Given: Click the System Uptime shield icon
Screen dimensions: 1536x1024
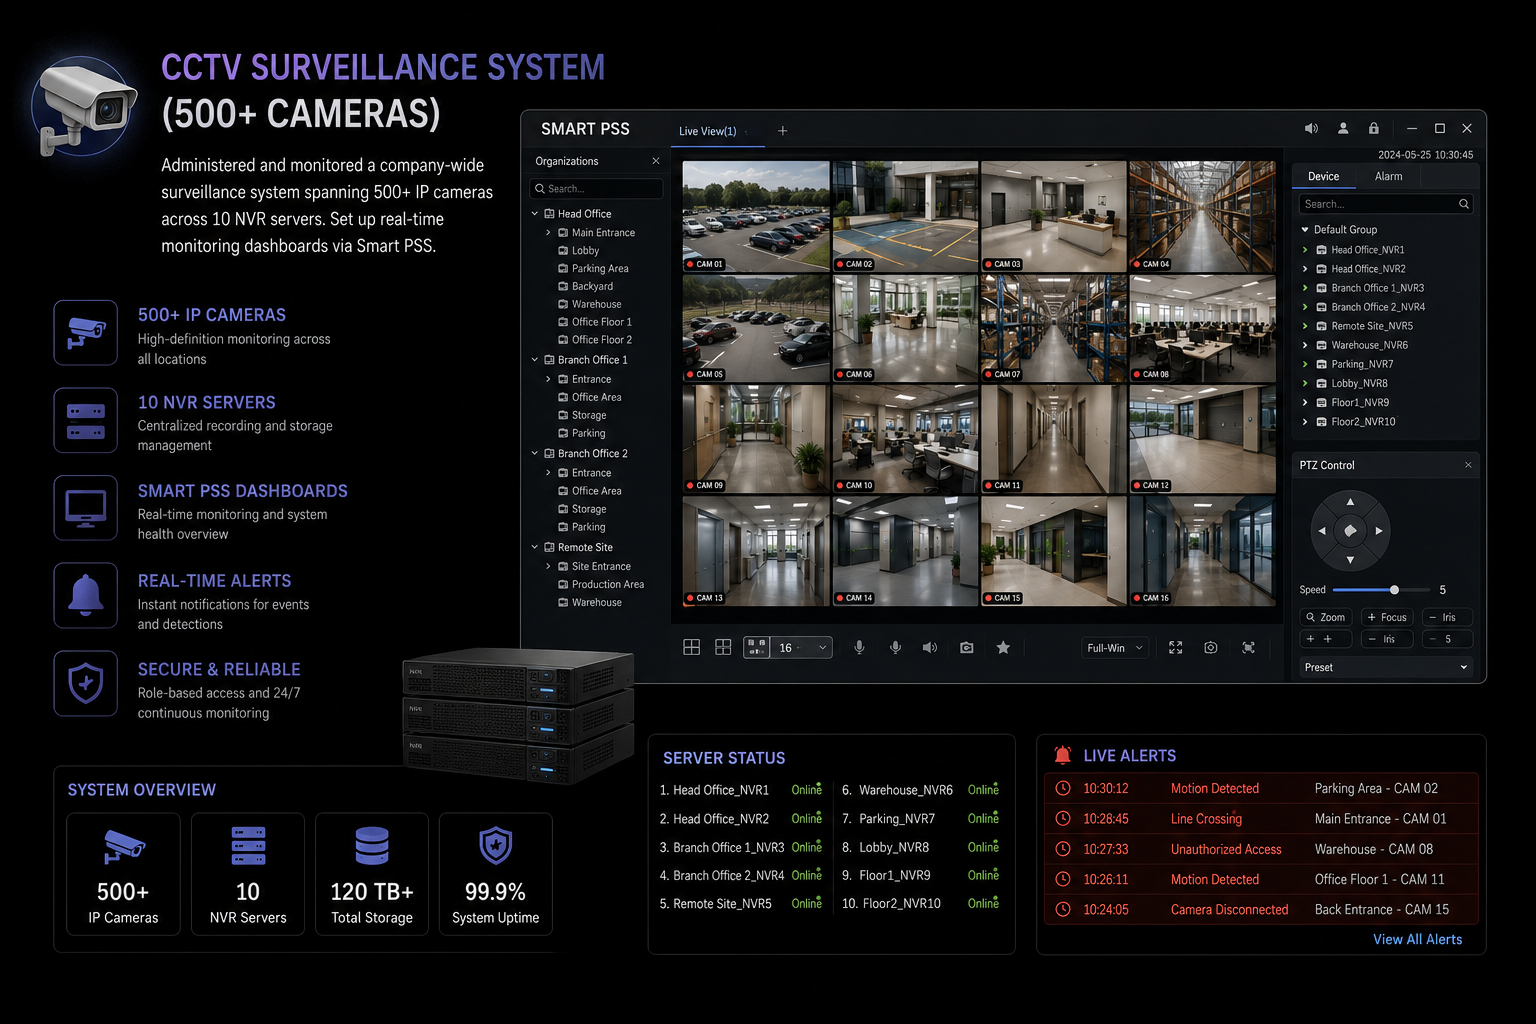Looking at the screenshot, I should (496, 846).
